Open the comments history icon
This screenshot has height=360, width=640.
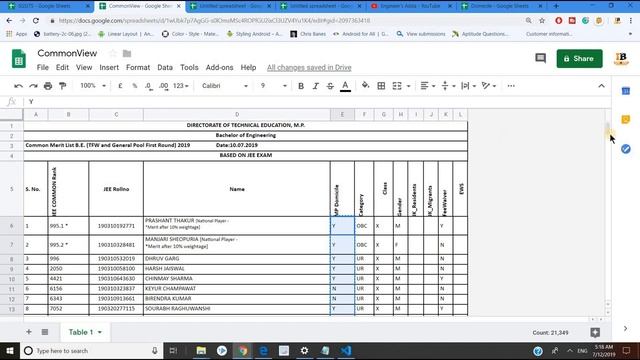coord(540,58)
